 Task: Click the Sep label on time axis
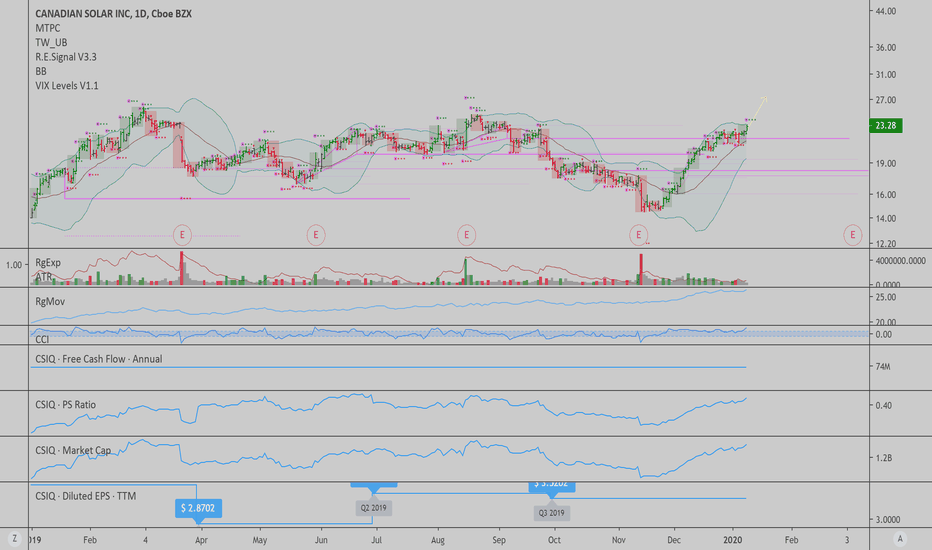pos(499,540)
